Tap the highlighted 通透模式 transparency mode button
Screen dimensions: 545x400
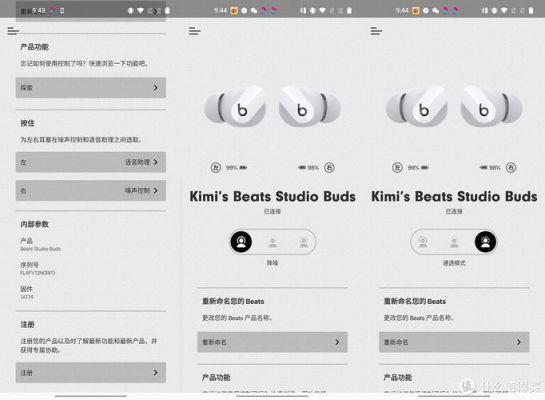coord(486,242)
